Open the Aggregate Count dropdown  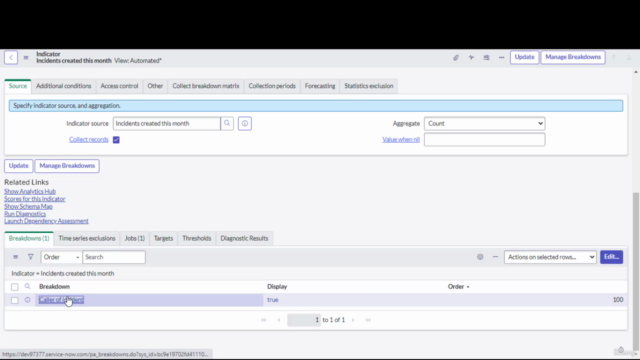coord(484,123)
